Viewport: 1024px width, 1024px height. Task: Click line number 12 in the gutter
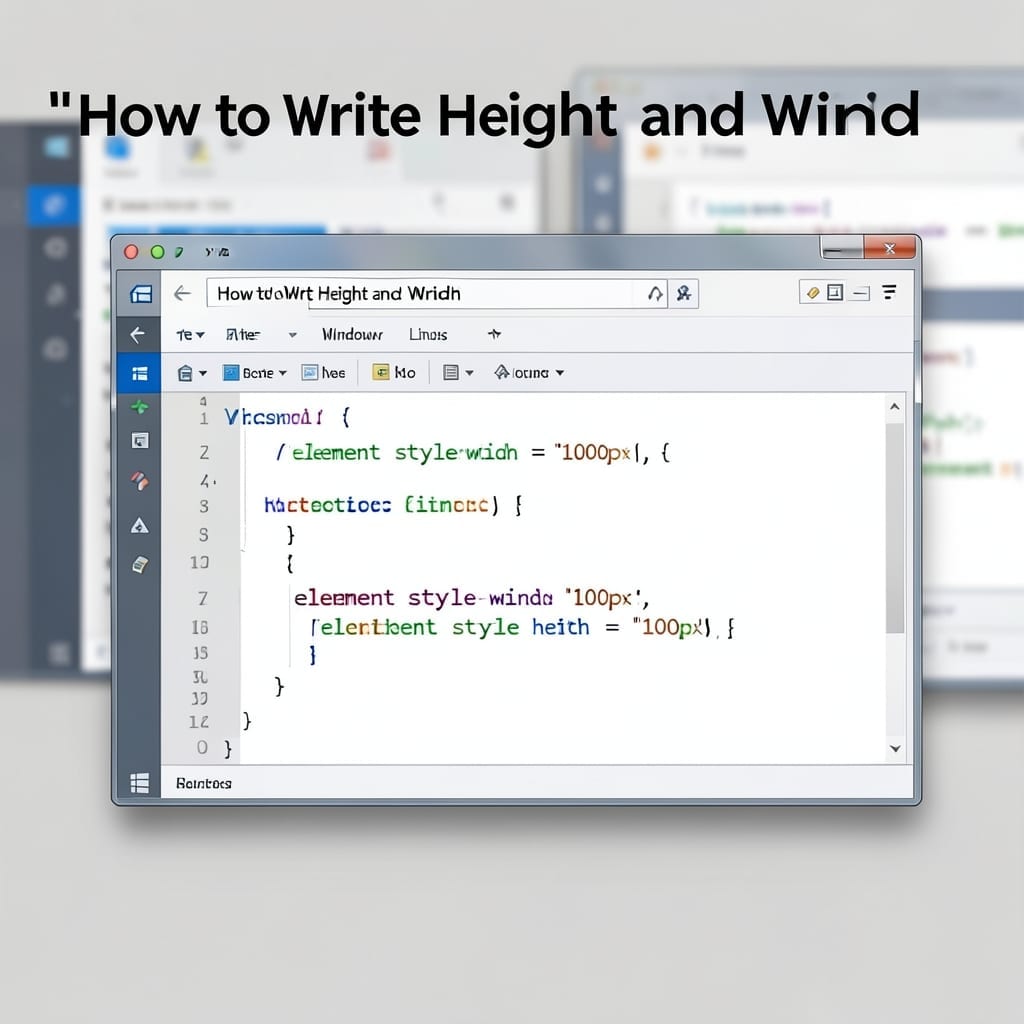(x=199, y=722)
